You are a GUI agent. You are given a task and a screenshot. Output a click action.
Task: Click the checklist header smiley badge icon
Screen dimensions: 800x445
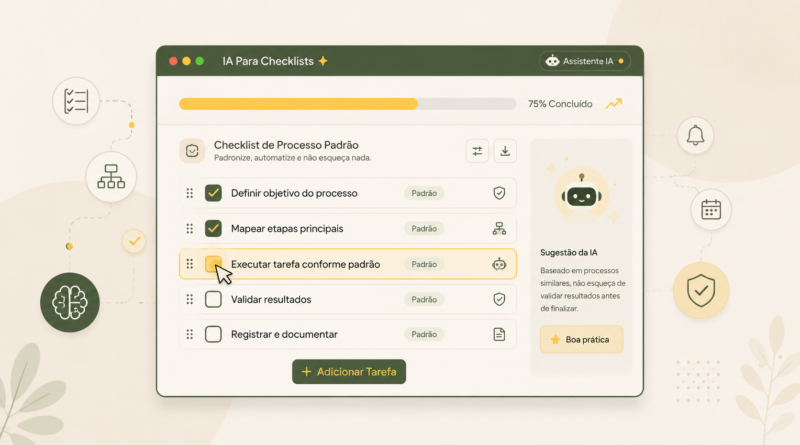[x=192, y=151]
